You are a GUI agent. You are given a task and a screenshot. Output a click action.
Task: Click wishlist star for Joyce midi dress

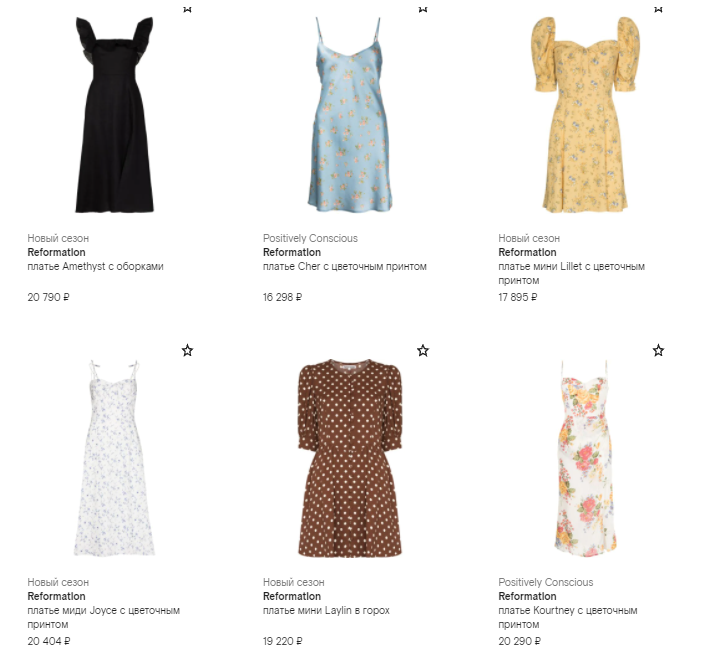(x=188, y=350)
